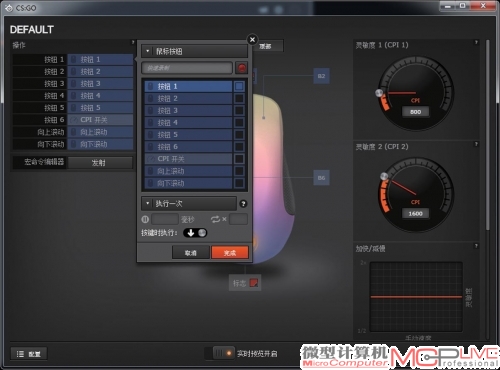The height and width of the screenshot is (370, 500).
Task: Click the orange 完成 button
Action: click(x=230, y=253)
